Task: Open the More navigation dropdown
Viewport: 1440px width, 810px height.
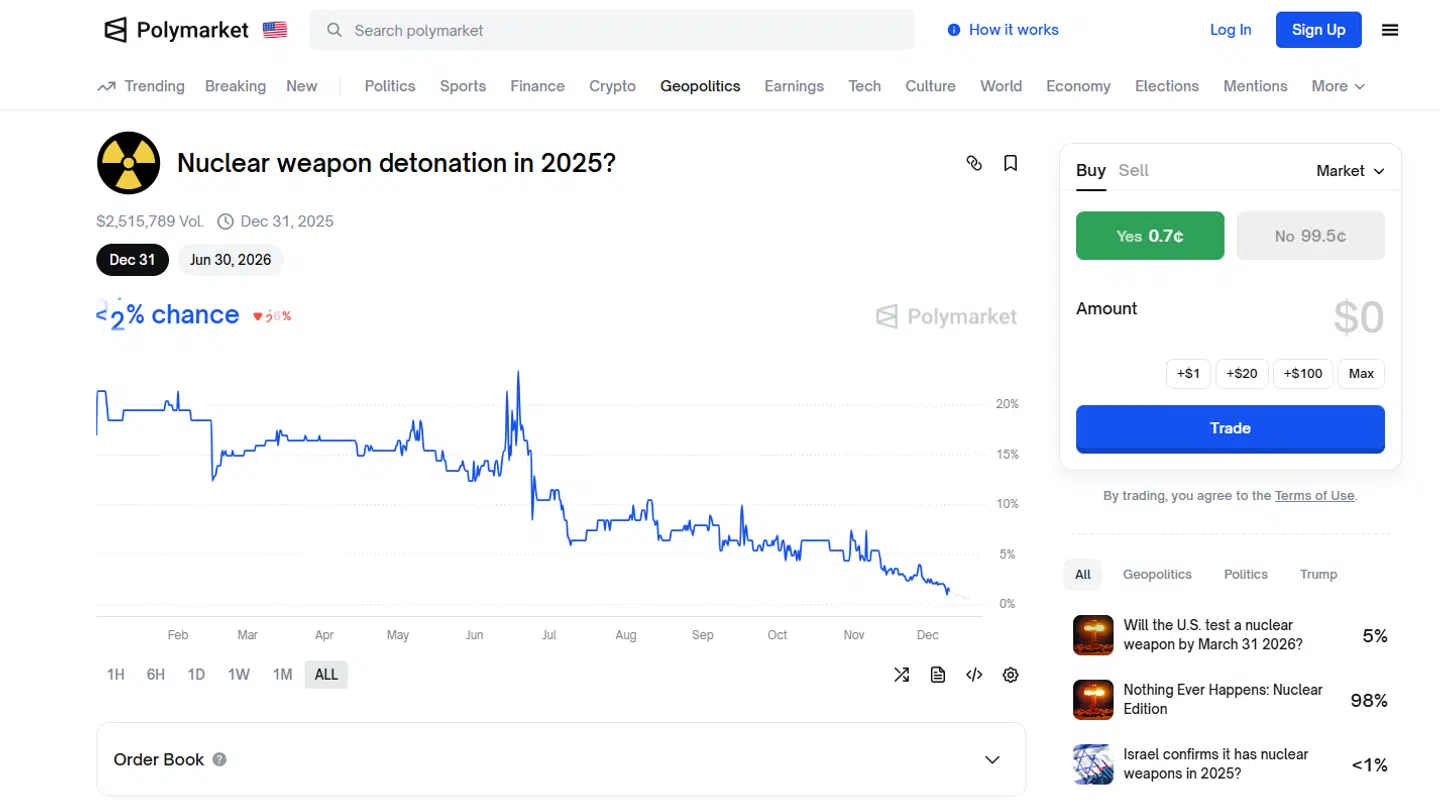Action: click(x=1337, y=86)
